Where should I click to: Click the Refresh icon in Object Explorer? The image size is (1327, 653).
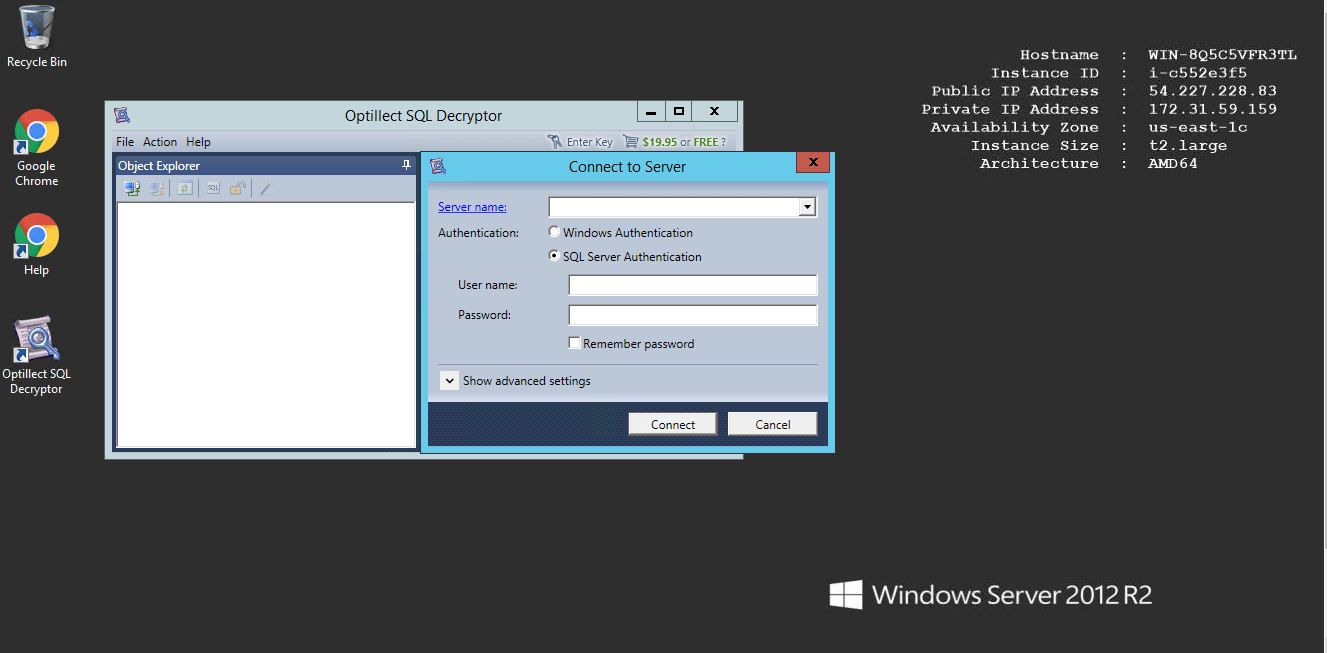[185, 188]
